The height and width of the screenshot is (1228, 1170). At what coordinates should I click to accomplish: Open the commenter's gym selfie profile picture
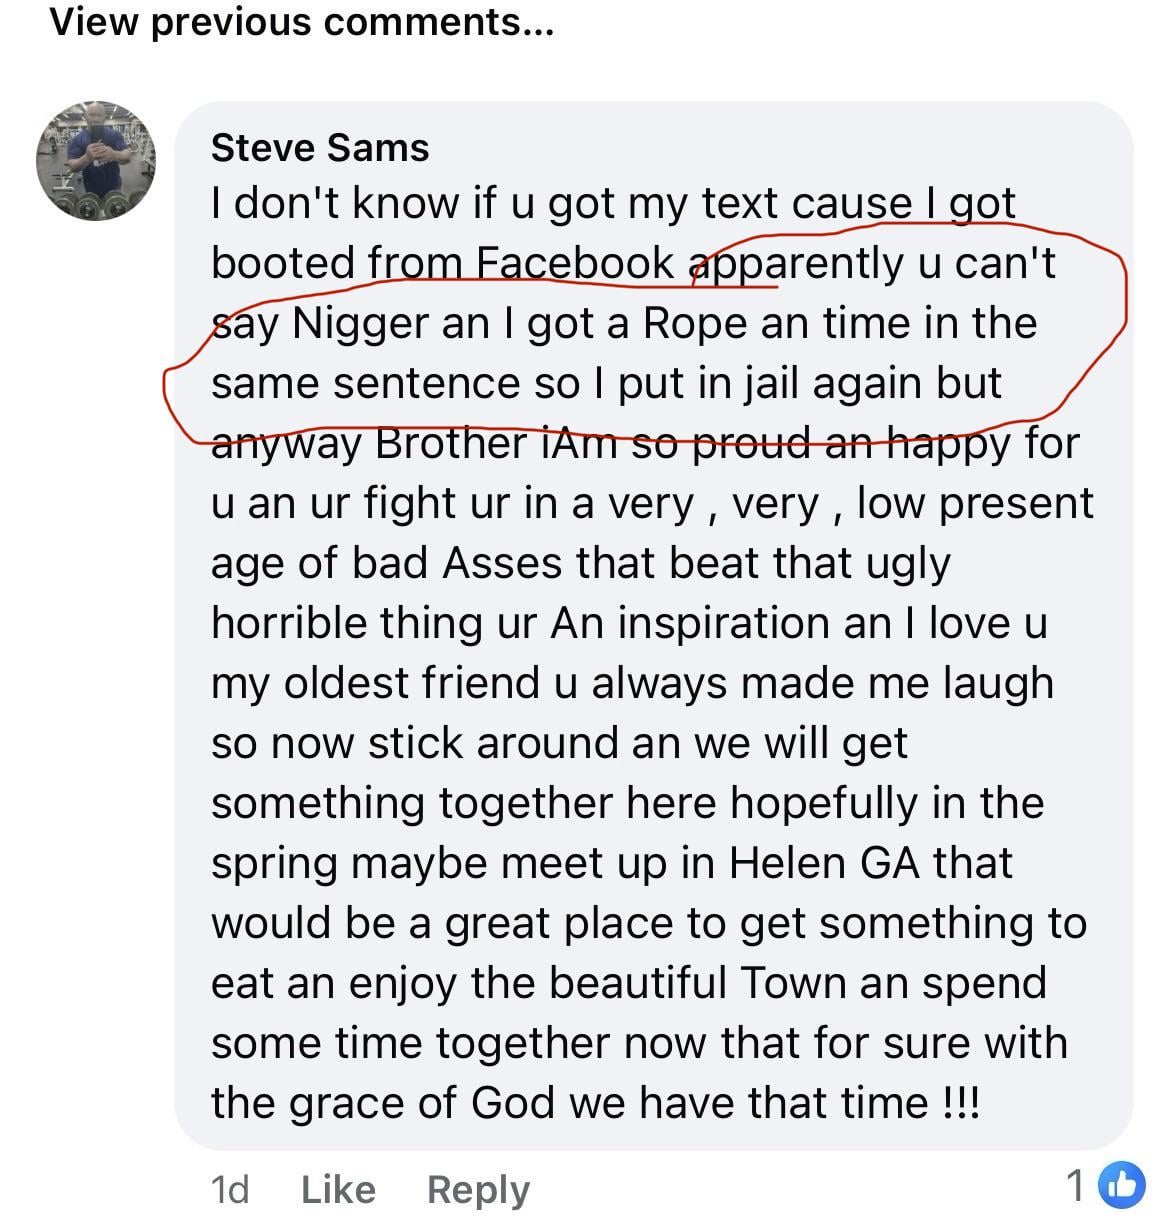click(96, 160)
